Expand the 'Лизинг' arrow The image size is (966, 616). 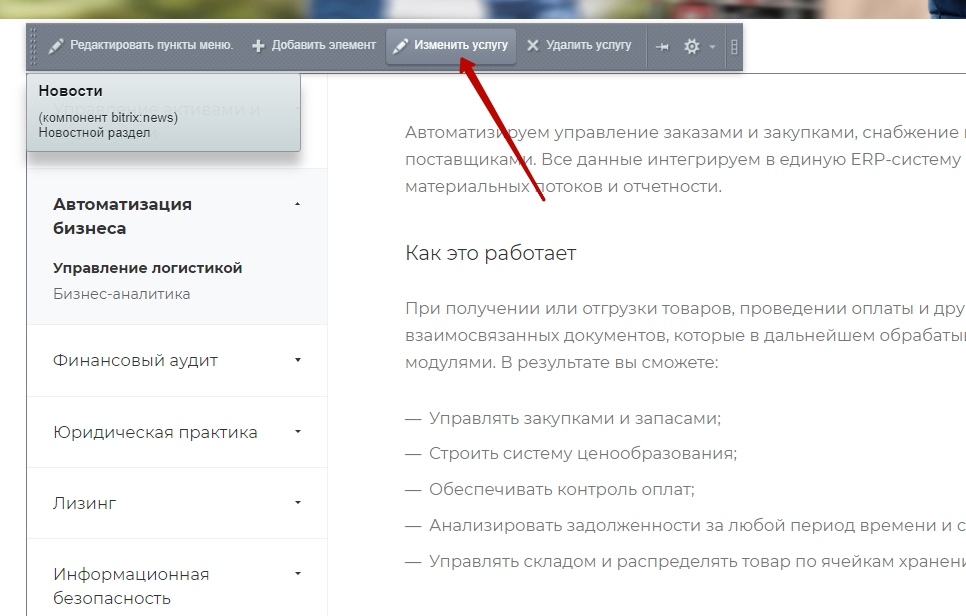coord(298,503)
